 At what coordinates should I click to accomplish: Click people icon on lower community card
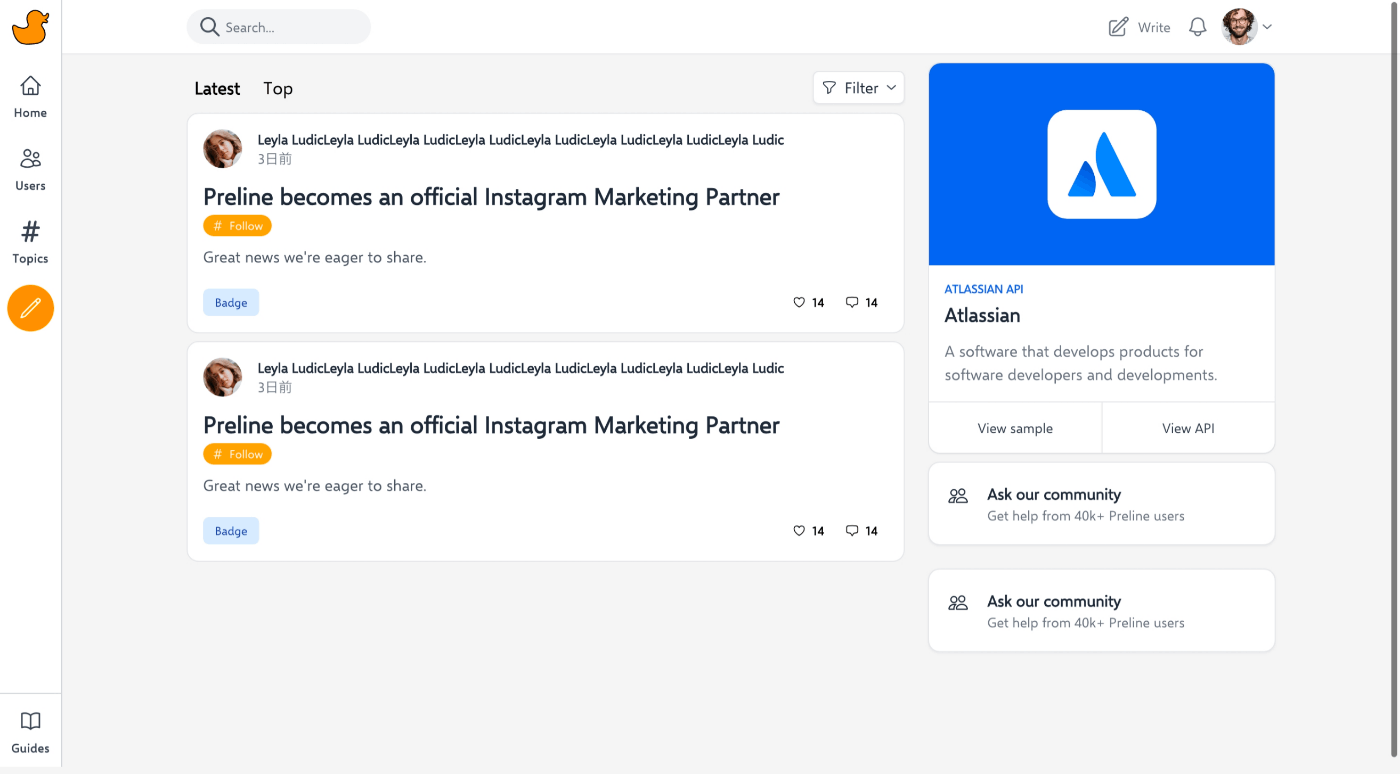tap(958, 602)
